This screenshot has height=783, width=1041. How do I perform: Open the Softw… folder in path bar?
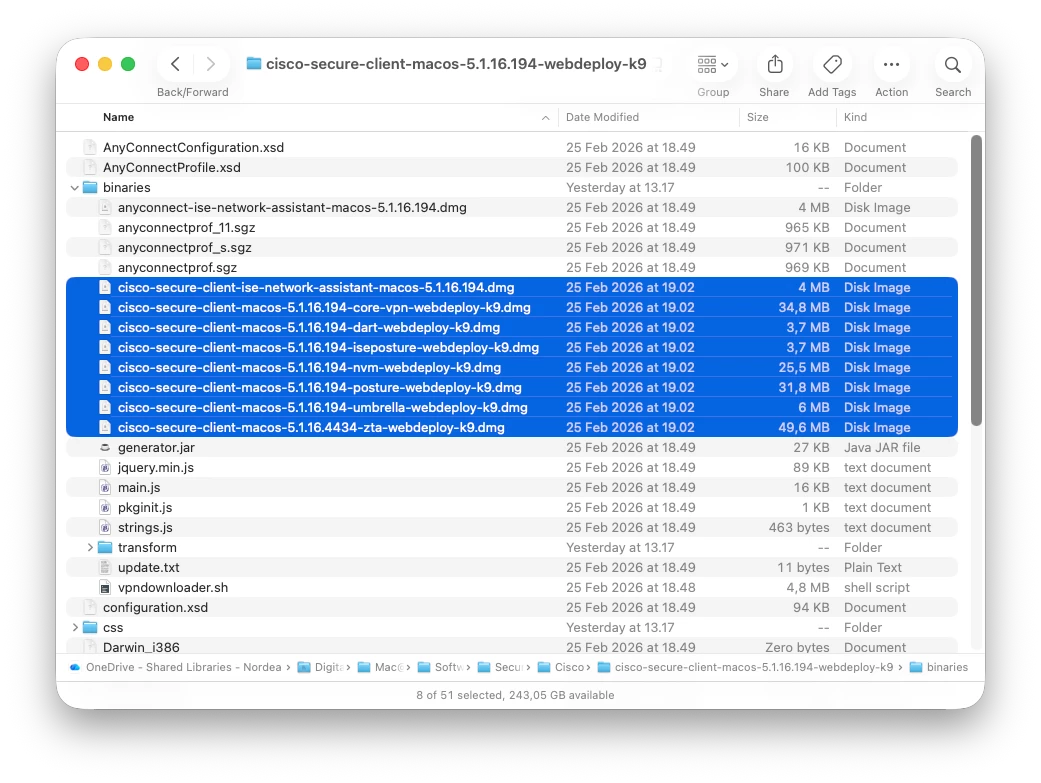440,667
